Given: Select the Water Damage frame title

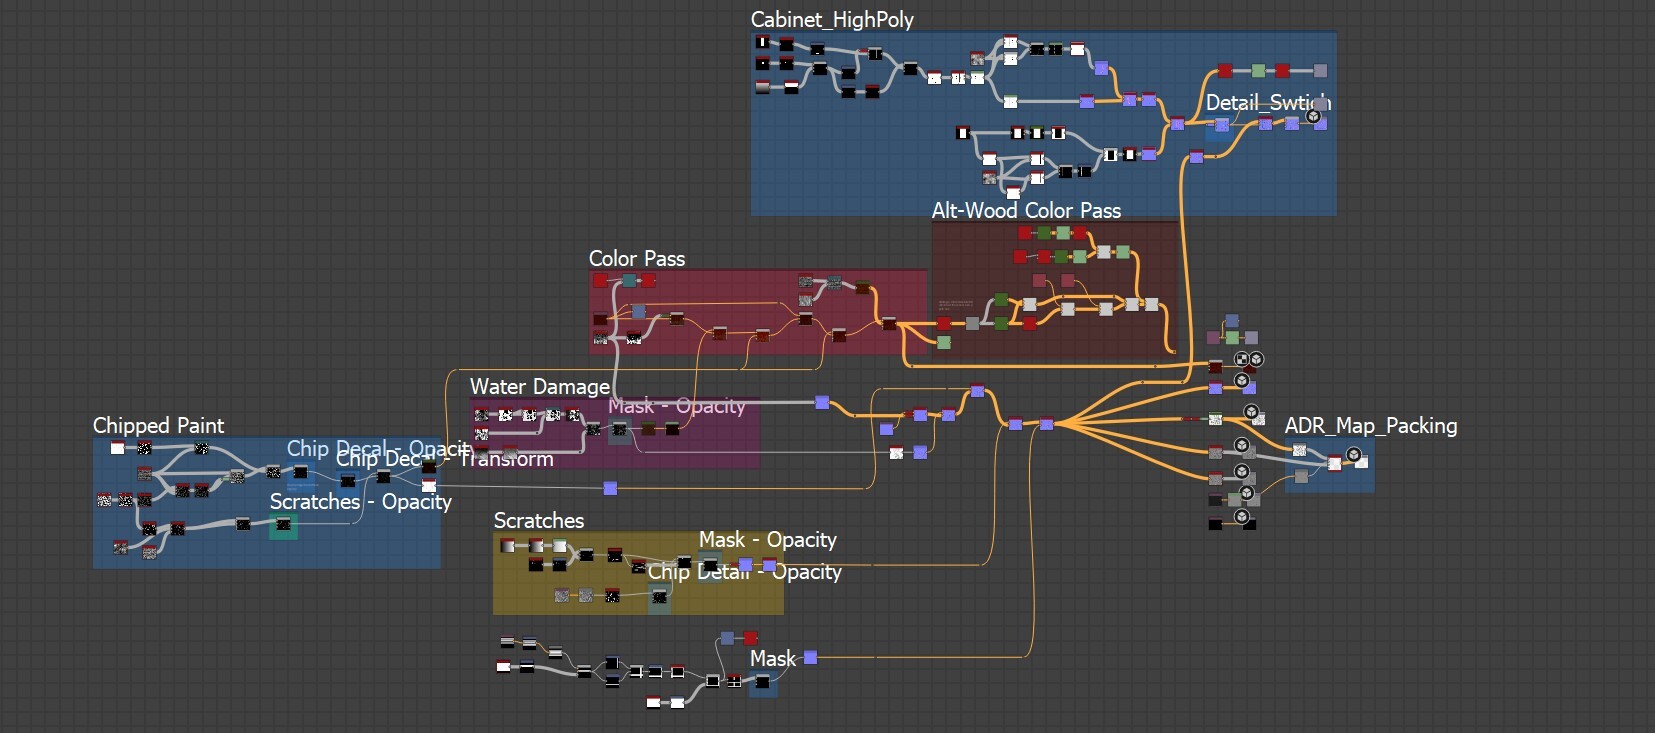Looking at the screenshot, I should click(x=540, y=386).
